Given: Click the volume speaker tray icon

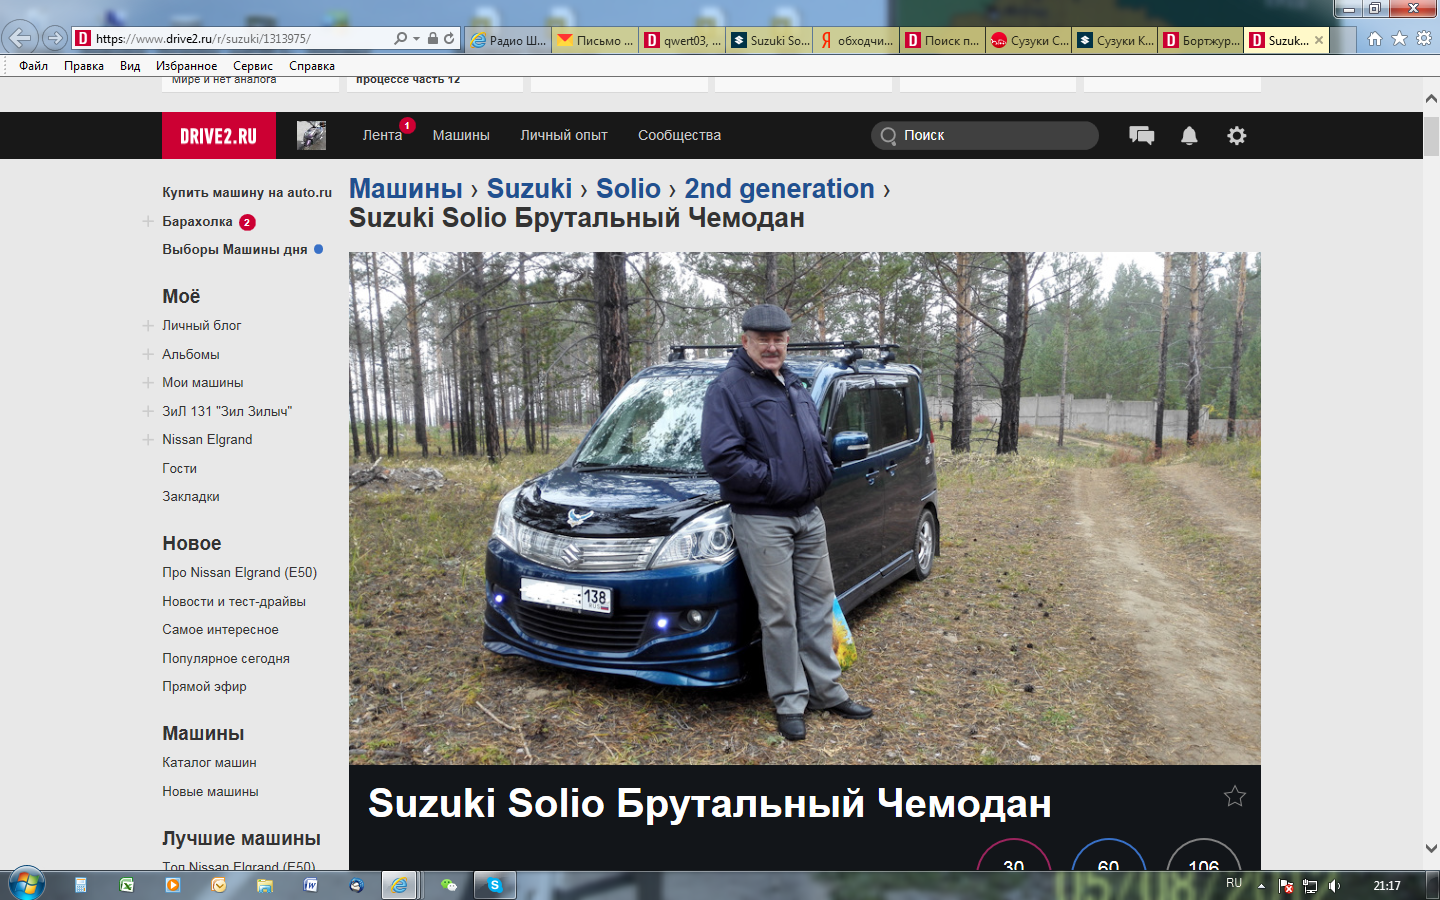Looking at the screenshot, I should 1335,886.
